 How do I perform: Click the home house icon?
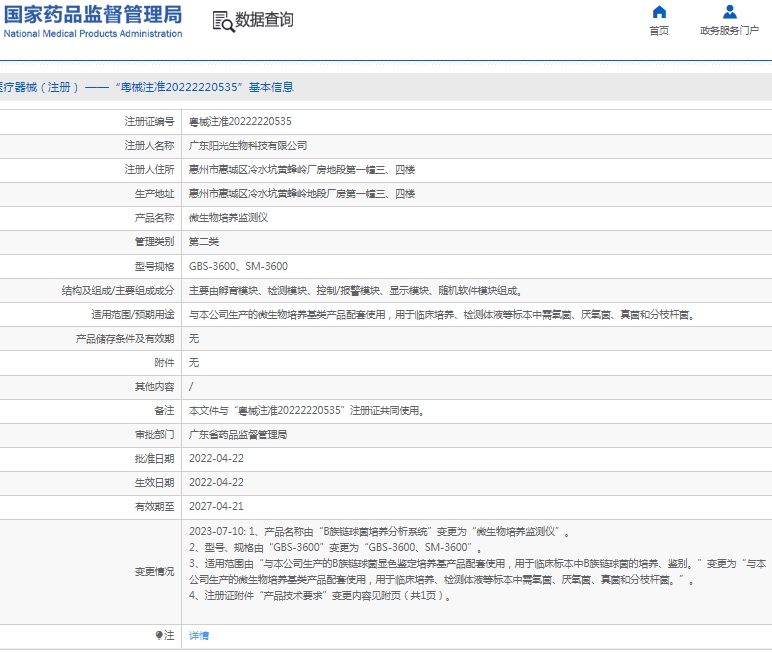coord(659,11)
